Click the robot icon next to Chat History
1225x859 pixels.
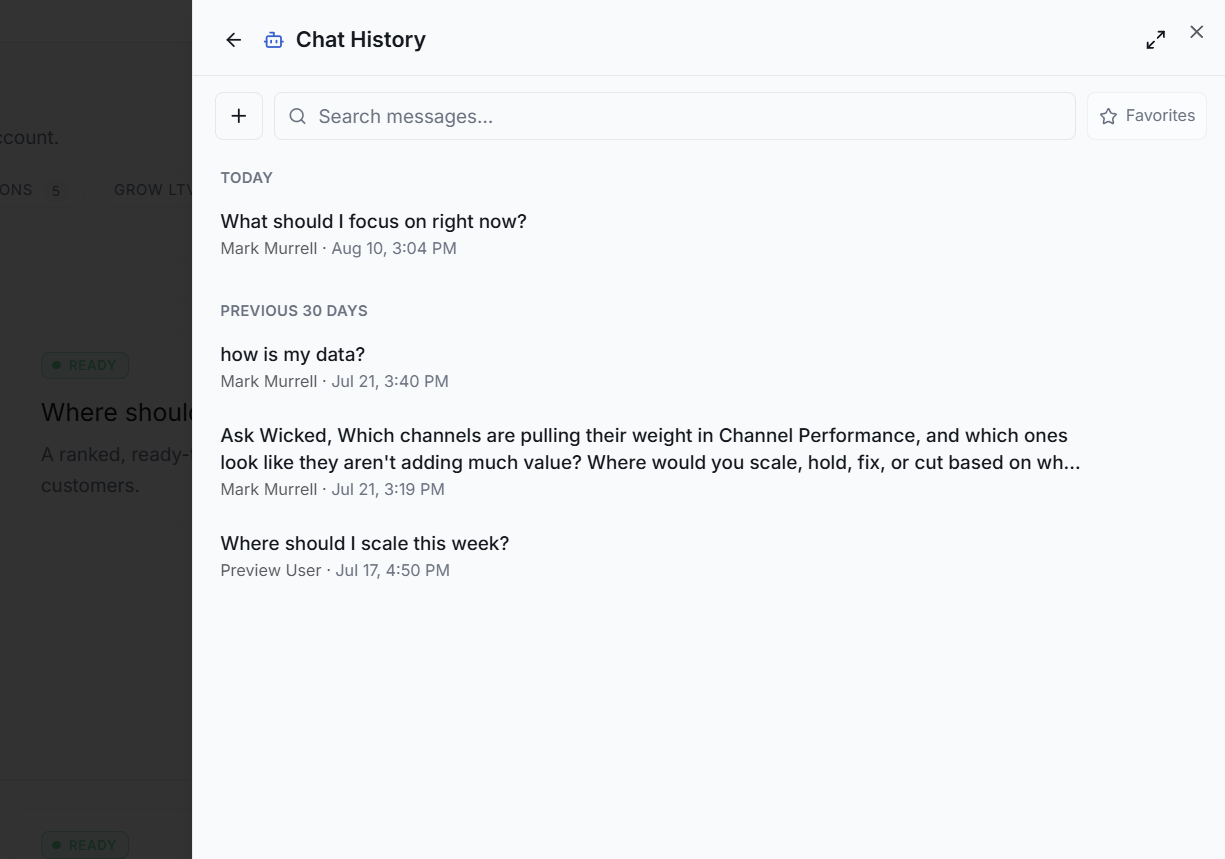[273, 40]
